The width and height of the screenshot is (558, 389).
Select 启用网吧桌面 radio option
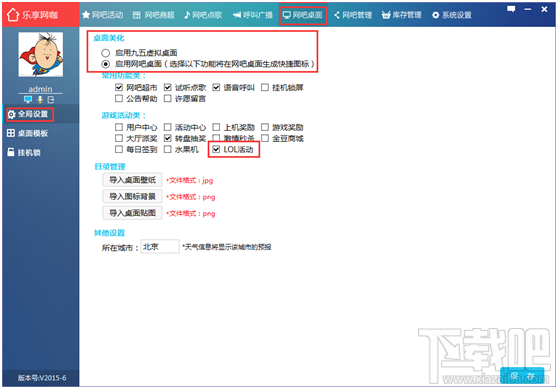pyautogui.click(x=105, y=64)
